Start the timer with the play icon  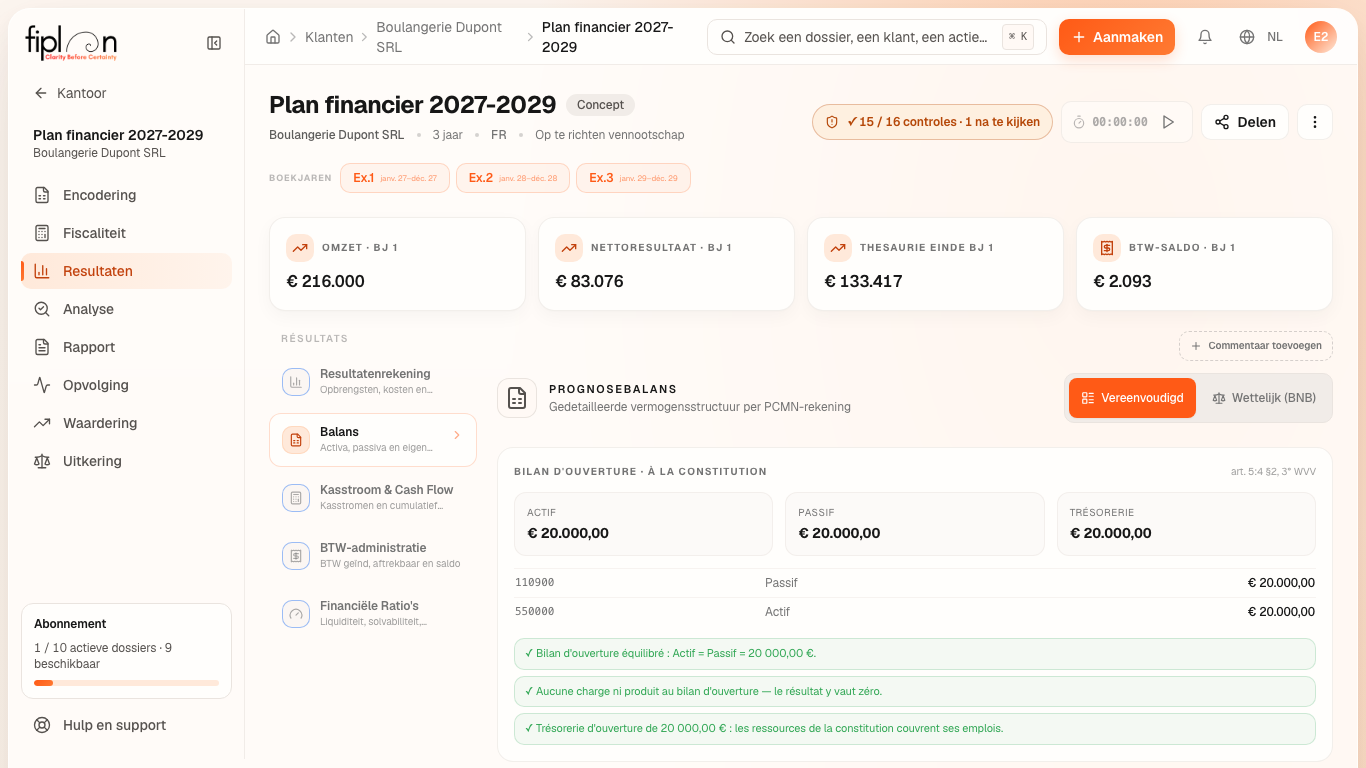point(1168,122)
